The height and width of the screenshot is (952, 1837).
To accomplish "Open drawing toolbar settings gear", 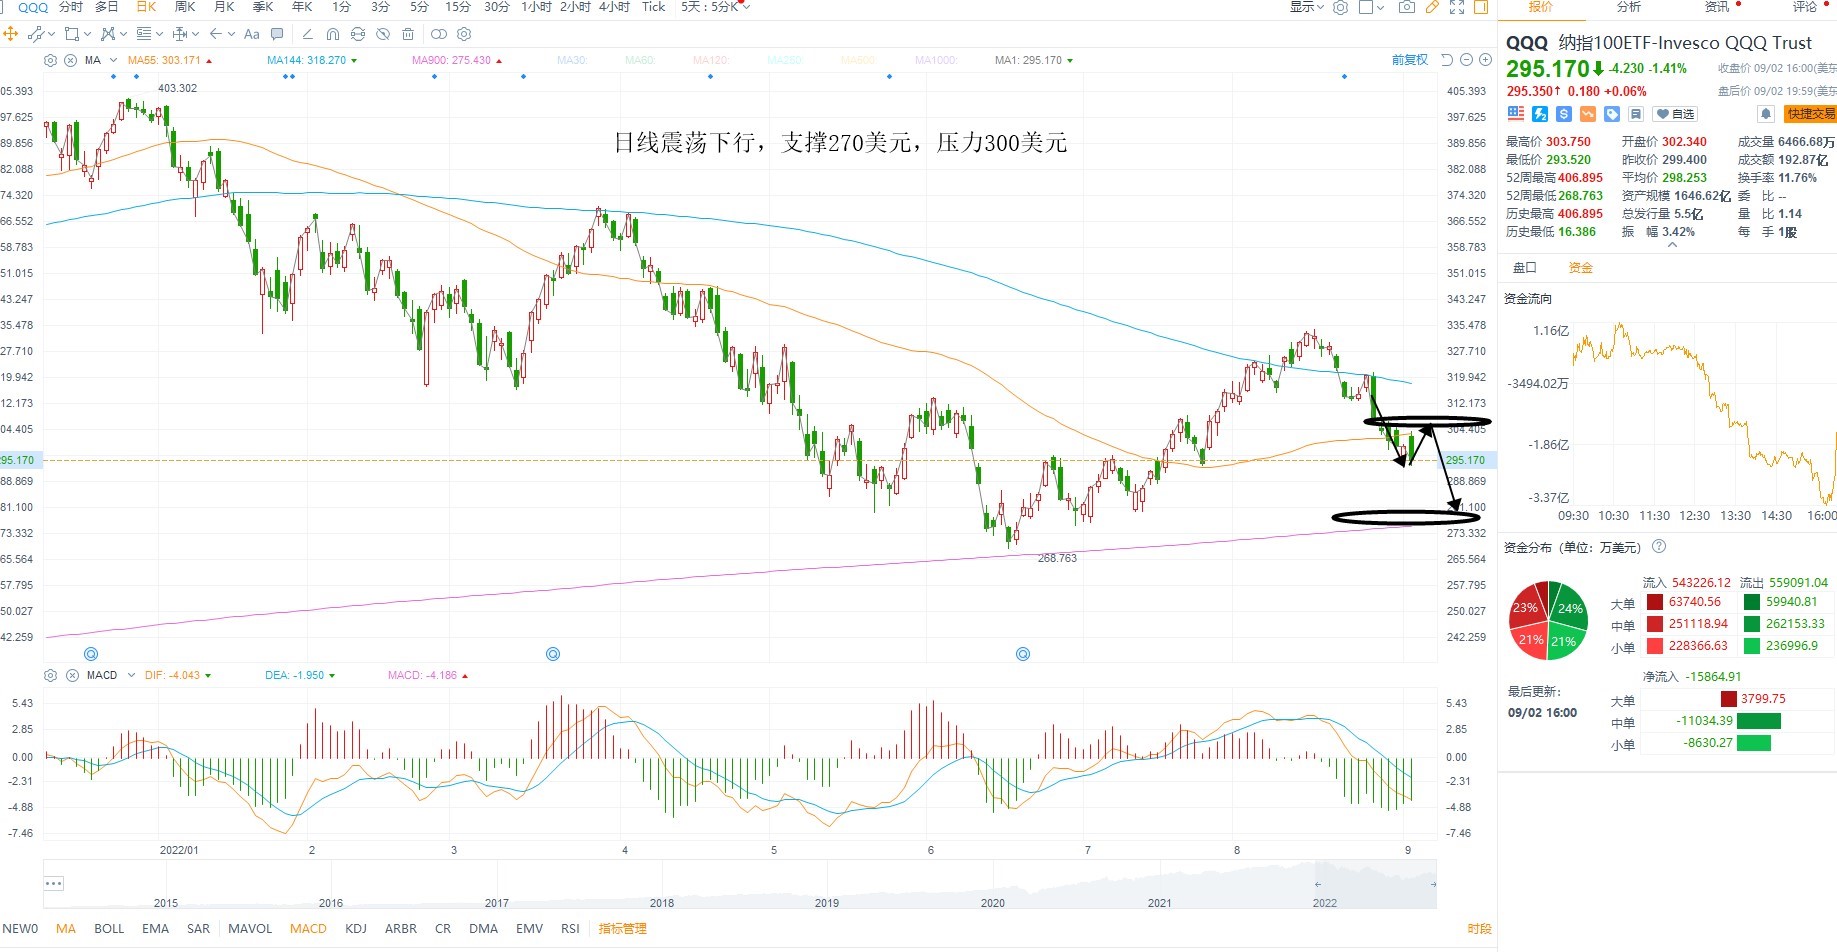I will point(464,34).
